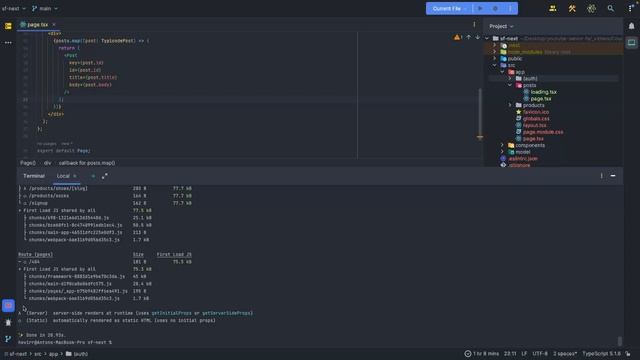Open .eslintrc.json in project tree

click(x=523, y=158)
